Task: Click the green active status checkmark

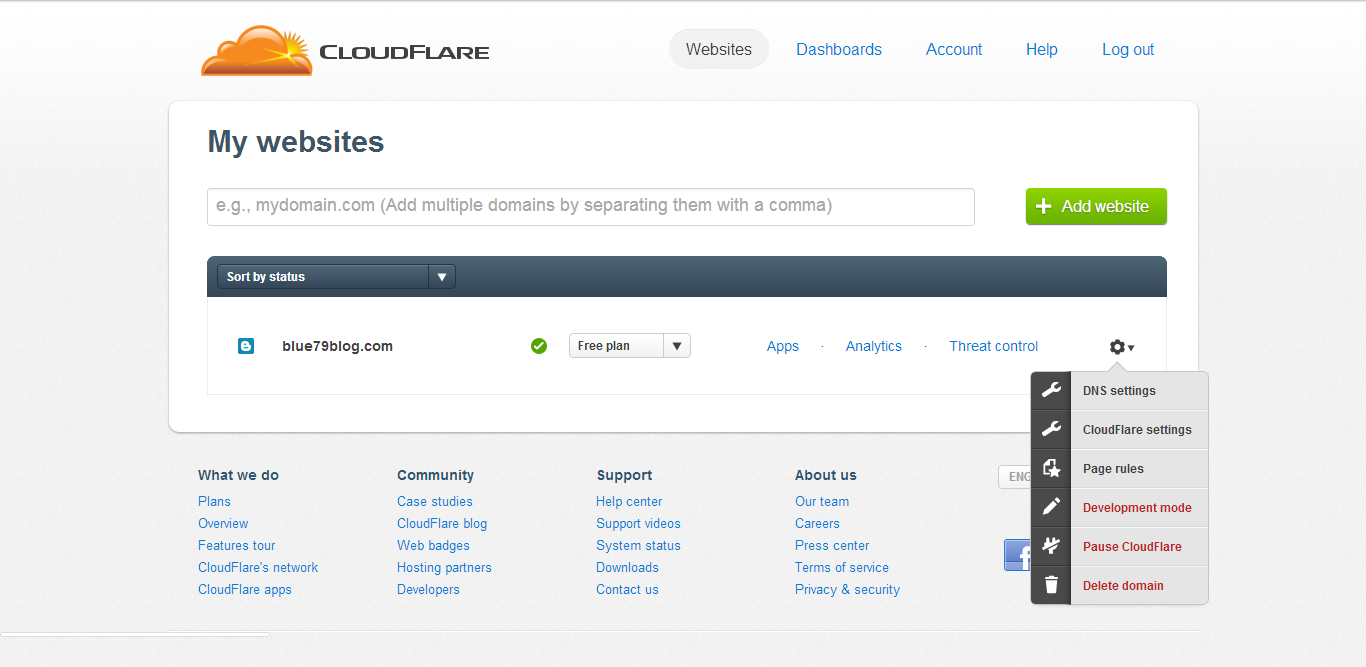Action: 539,346
